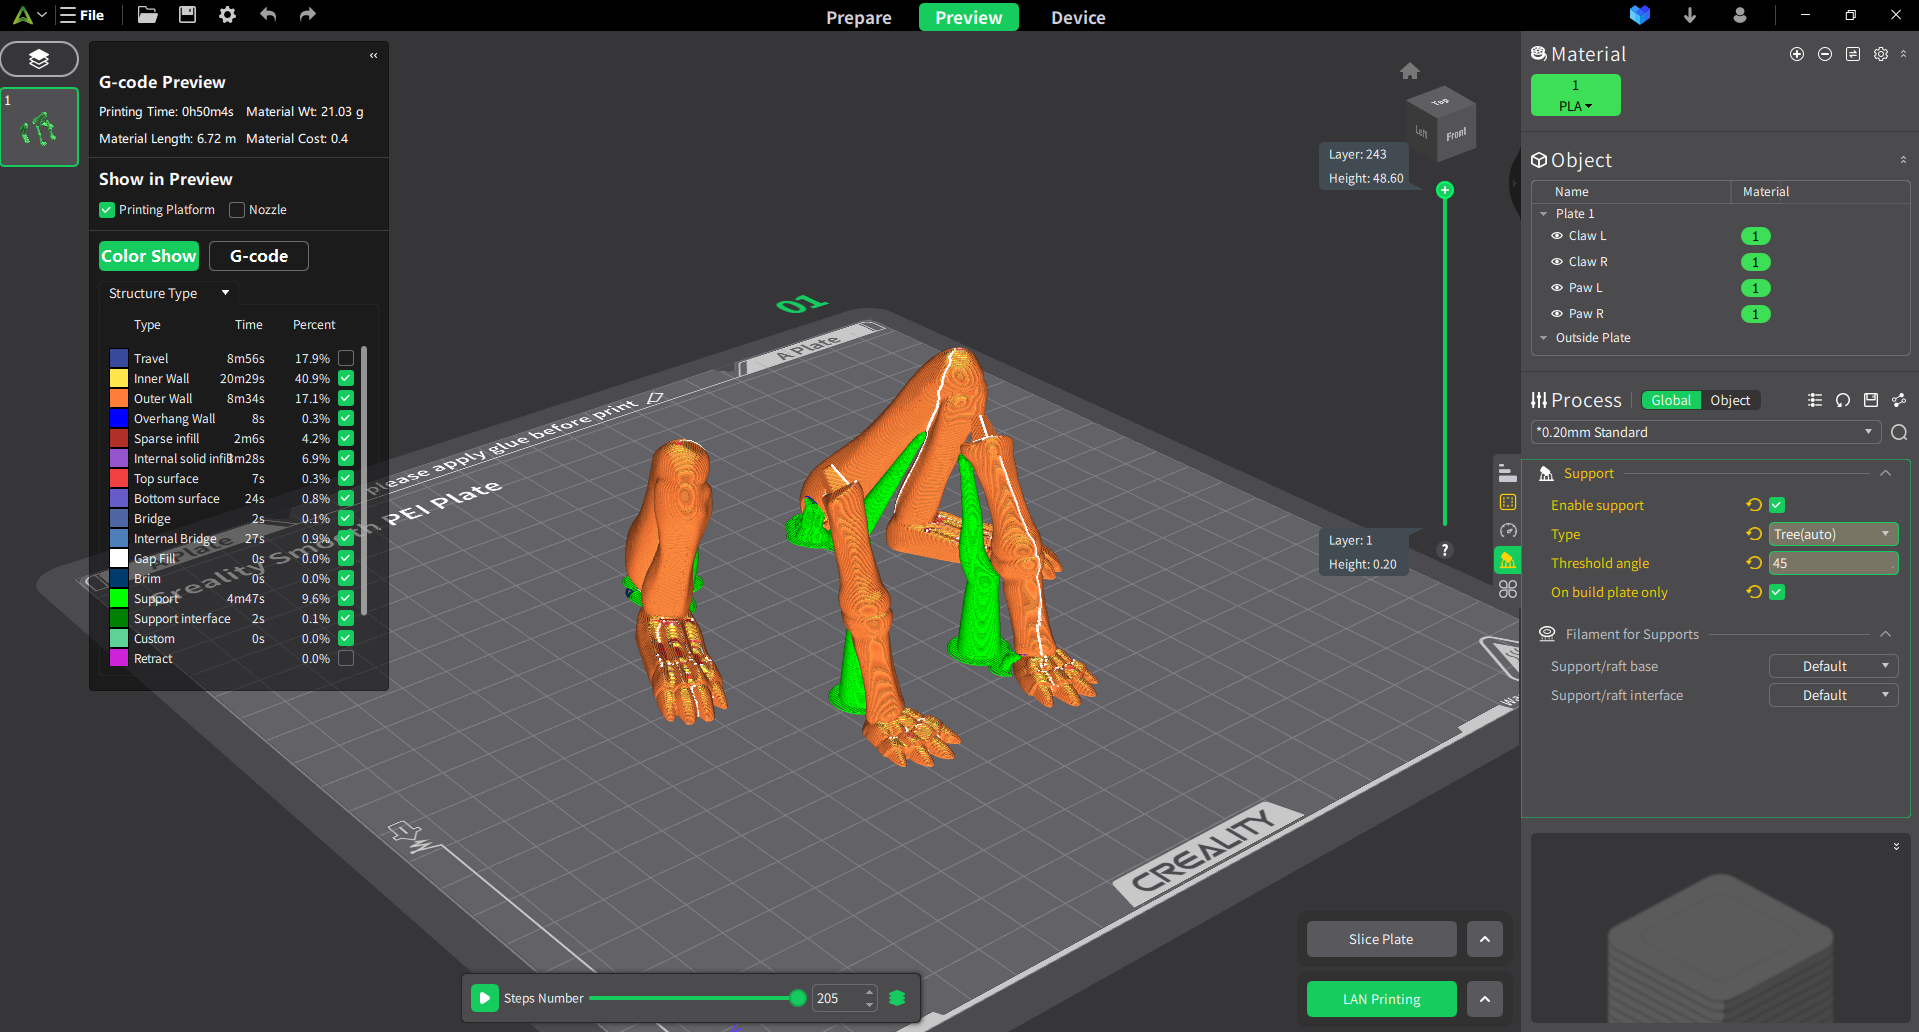The width and height of the screenshot is (1919, 1032).
Task: Uncheck the Inner Wall type checkbox
Action: [x=346, y=378]
